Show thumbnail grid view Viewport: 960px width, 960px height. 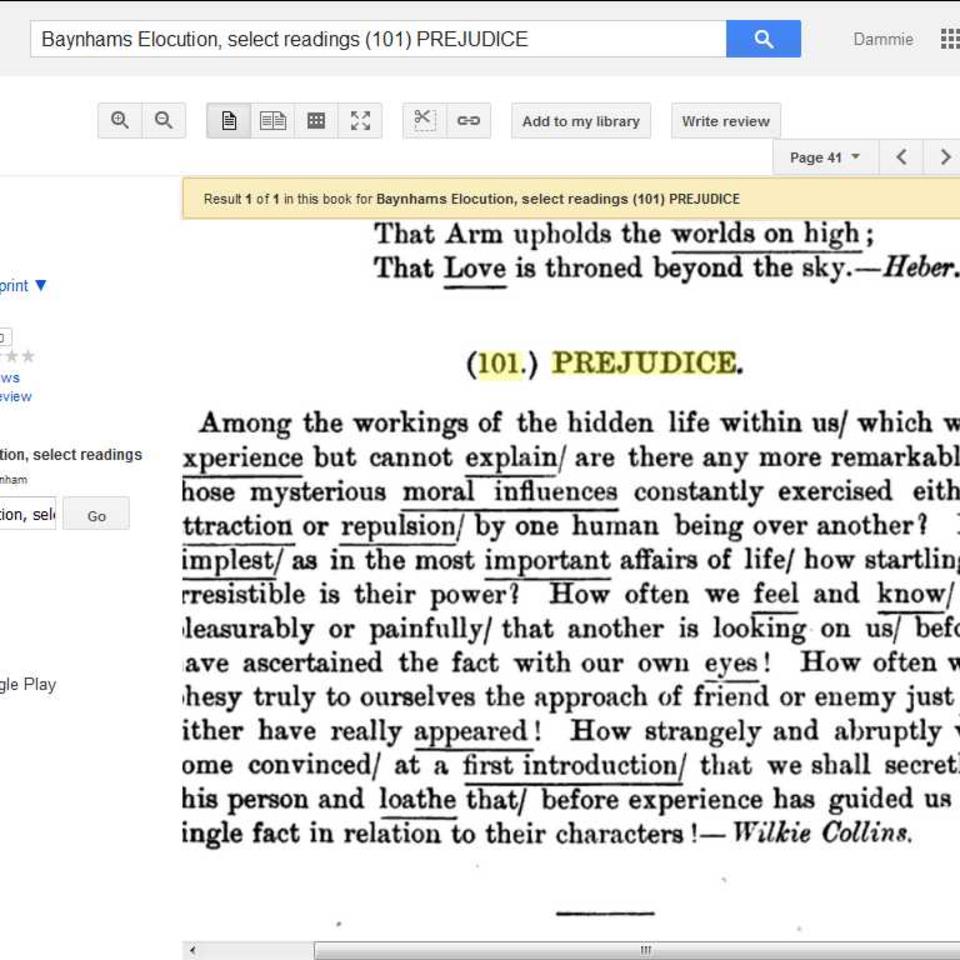[x=316, y=121]
